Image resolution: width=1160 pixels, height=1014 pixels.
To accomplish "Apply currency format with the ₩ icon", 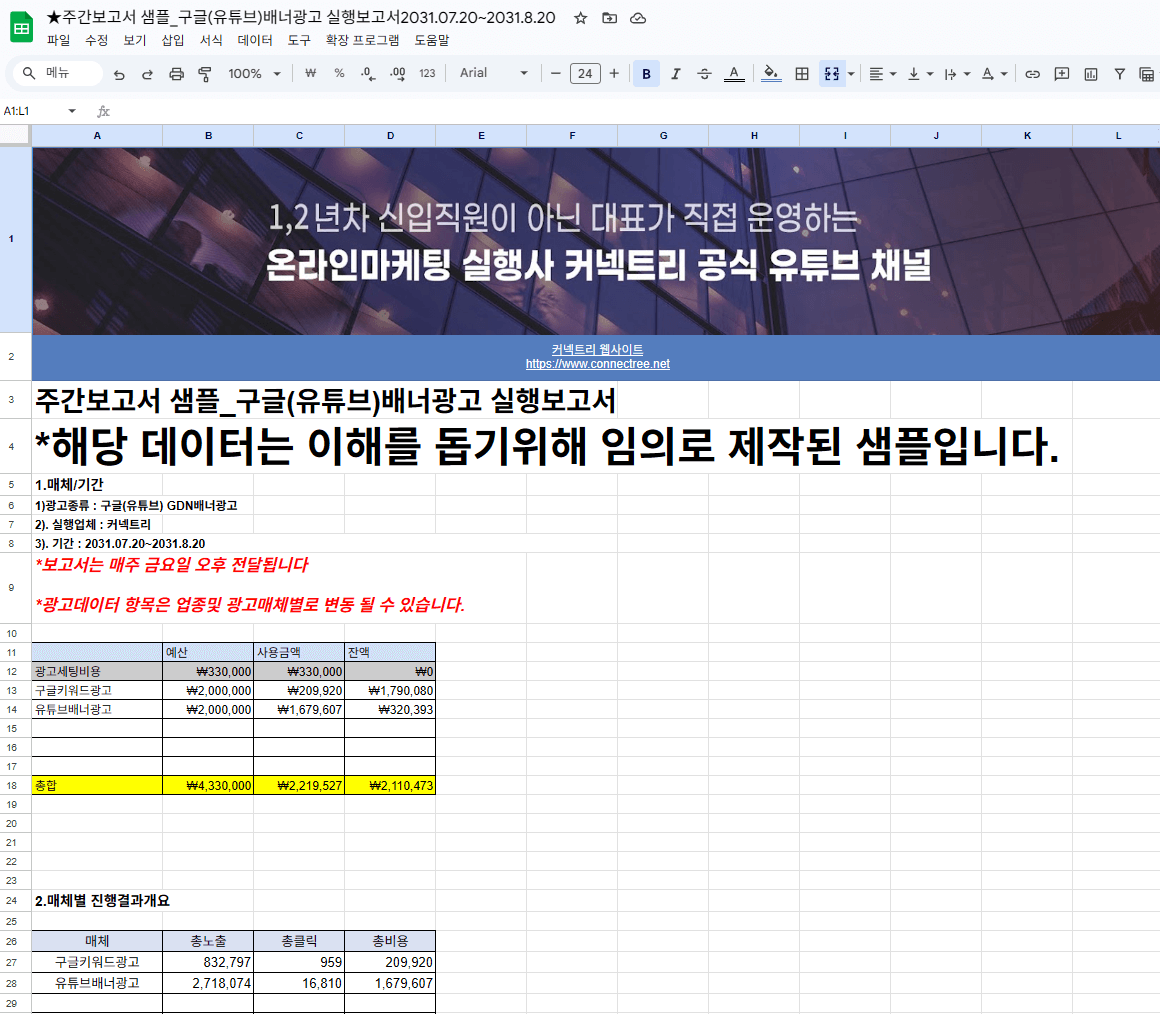I will [x=311, y=73].
